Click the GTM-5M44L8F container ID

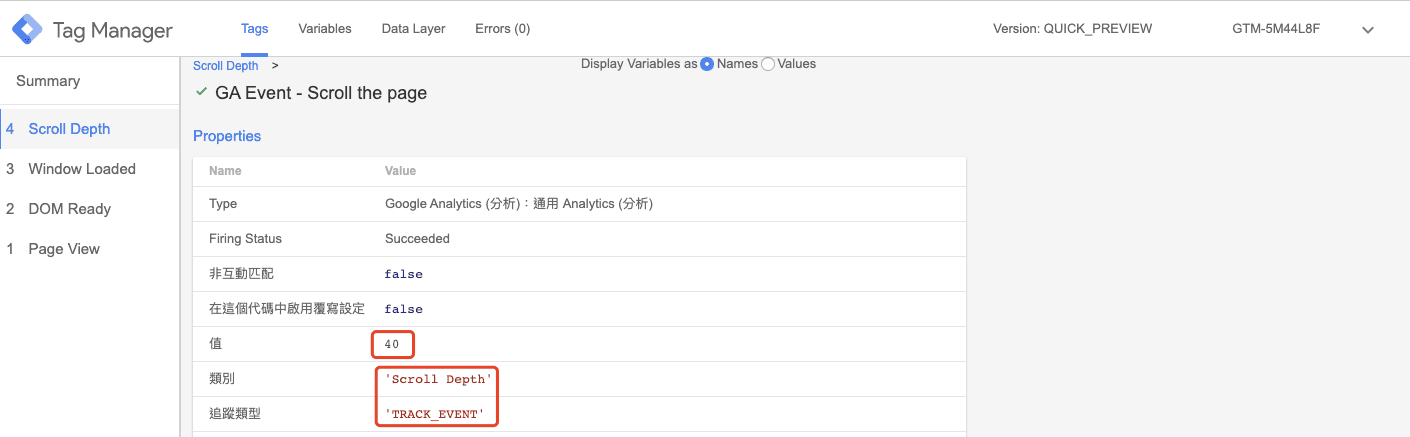(1276, 29)
